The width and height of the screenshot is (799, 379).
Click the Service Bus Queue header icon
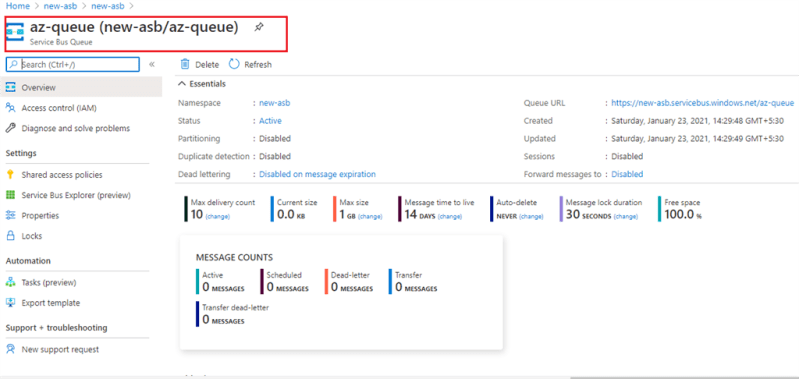pyautogui.click(x=15, y=32)
